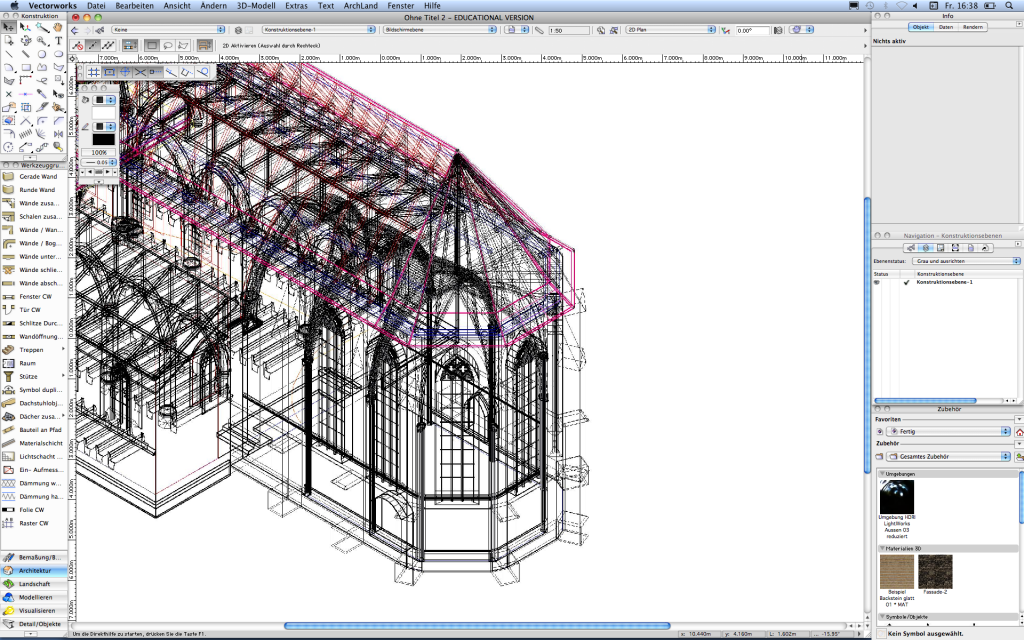Screen dimensions: 1024x640
Task: Open the Bearbeiten menu
Action: pyautogui.click(x=135, y=5)
